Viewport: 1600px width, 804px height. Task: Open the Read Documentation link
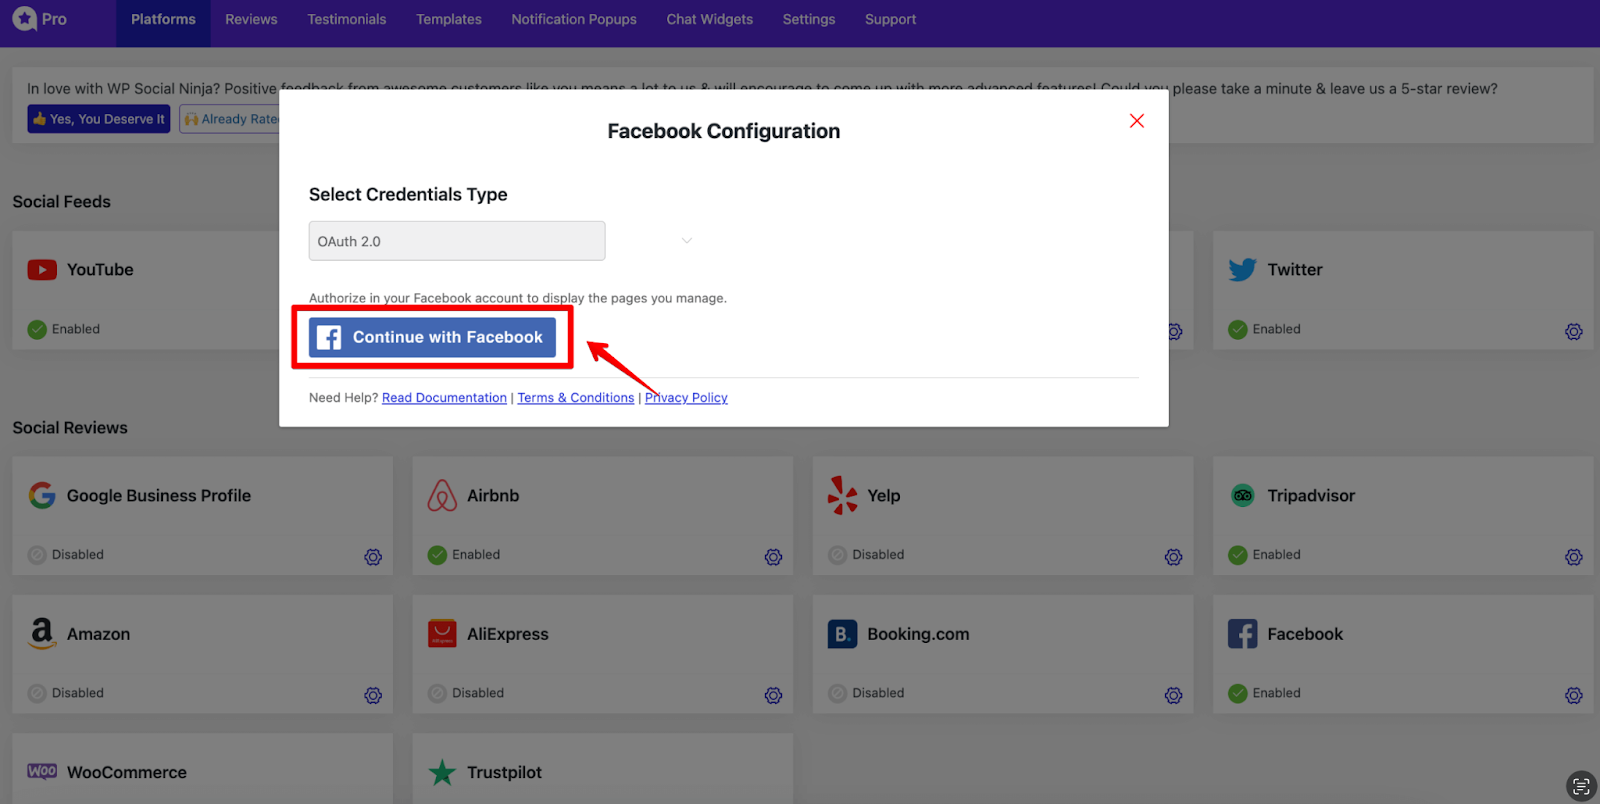444,398
